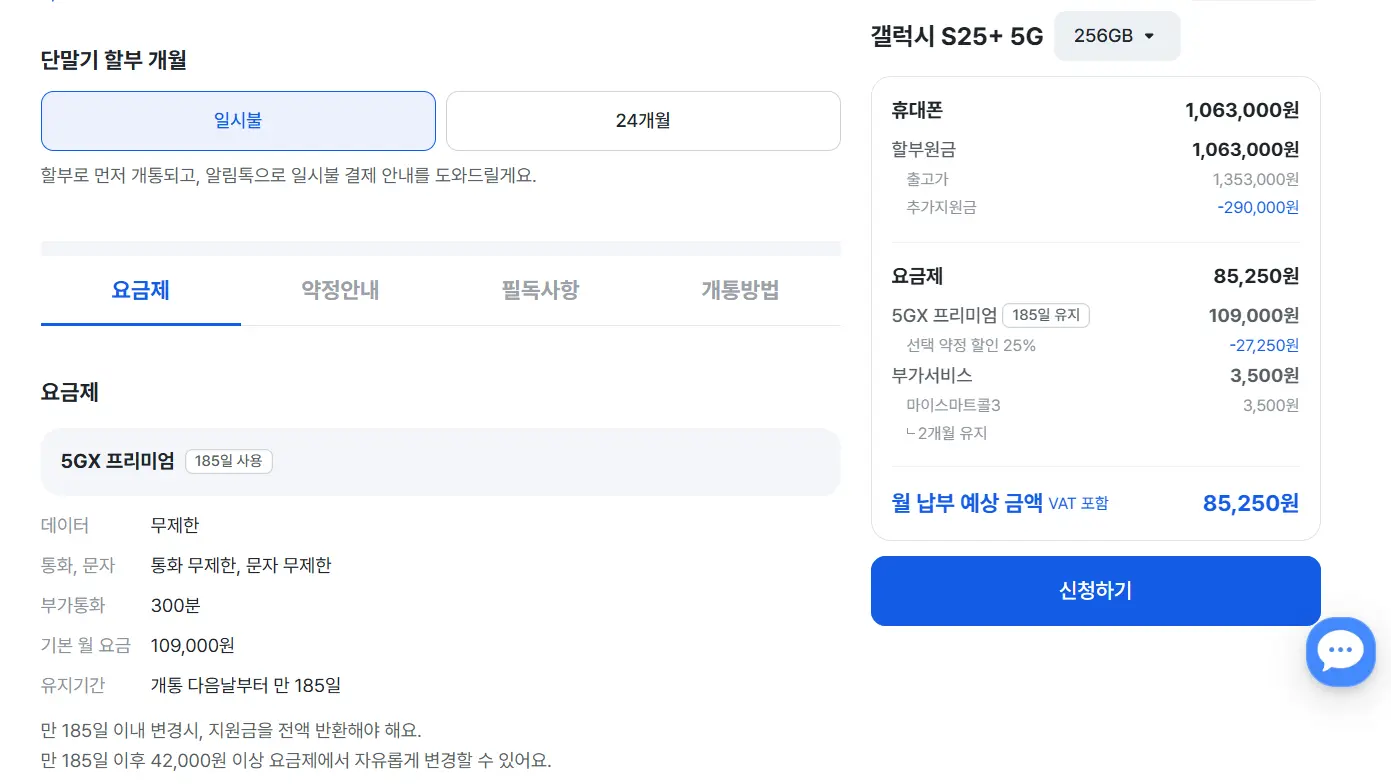The image size is (1391, 784).
Task: Go to the 필독사항 tab
Action: [540, 291]
